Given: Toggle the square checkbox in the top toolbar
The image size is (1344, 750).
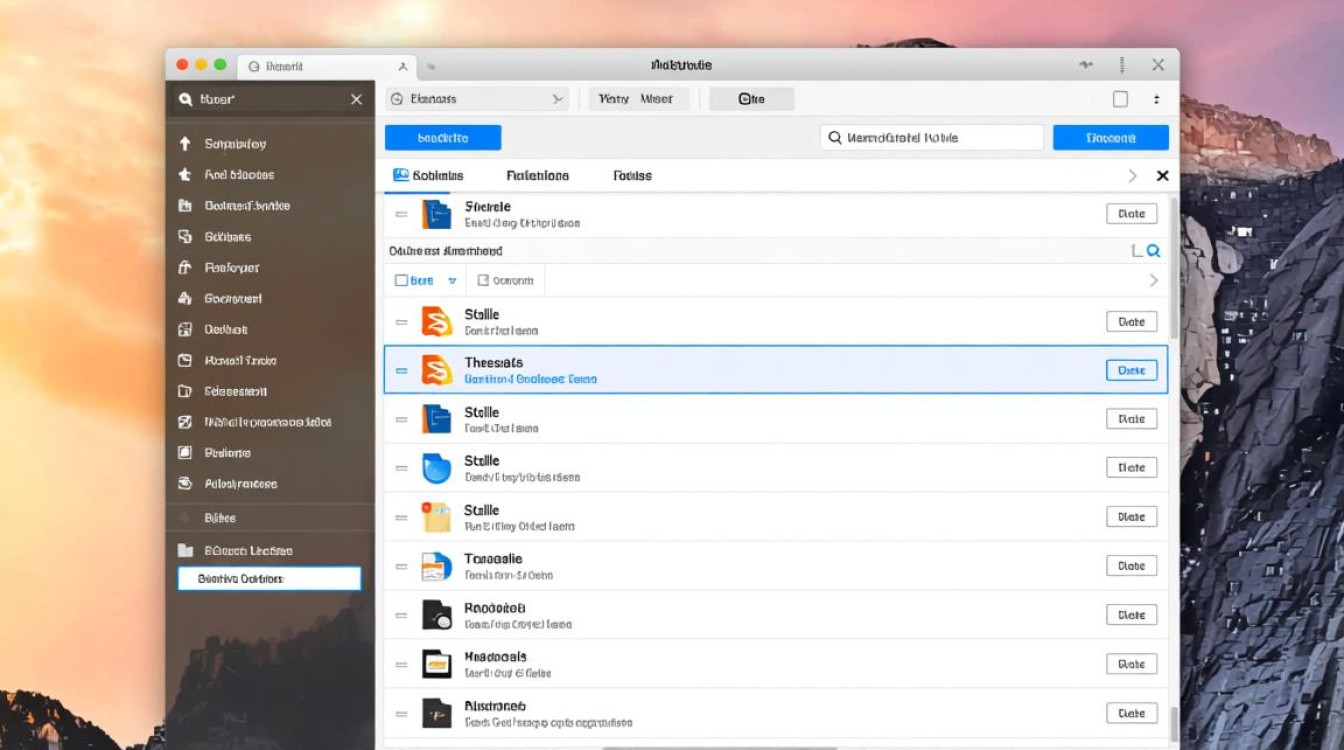Looking at the screenshot, I should (x=1120, y=99).
